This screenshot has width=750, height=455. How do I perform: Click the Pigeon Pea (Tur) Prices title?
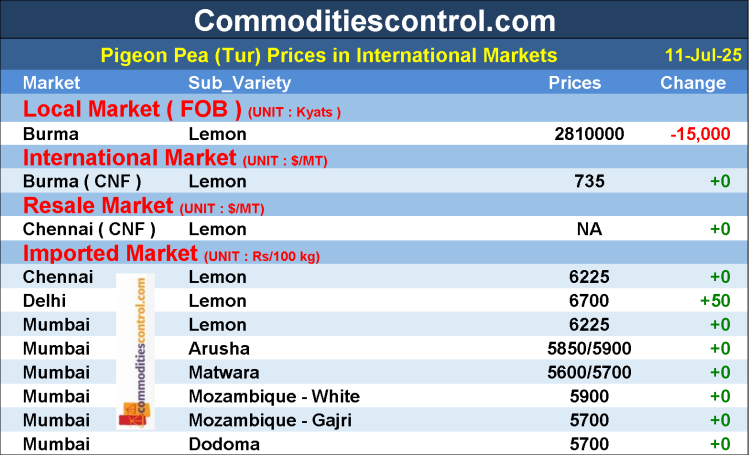coord(329,55)
